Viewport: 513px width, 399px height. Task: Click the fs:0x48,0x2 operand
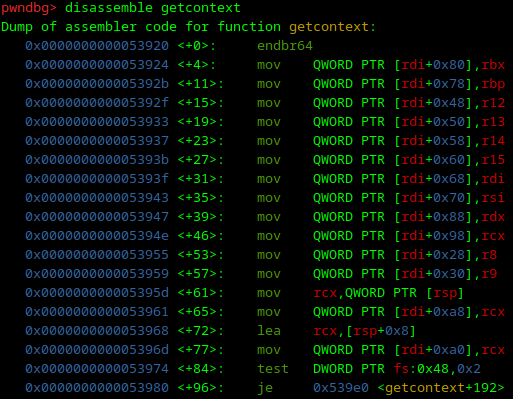[437, 369]
